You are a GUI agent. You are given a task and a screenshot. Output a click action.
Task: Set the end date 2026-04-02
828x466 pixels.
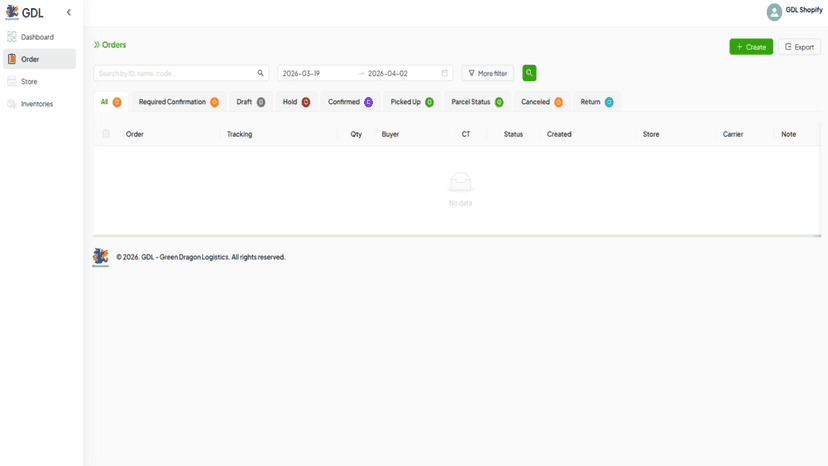388,73
